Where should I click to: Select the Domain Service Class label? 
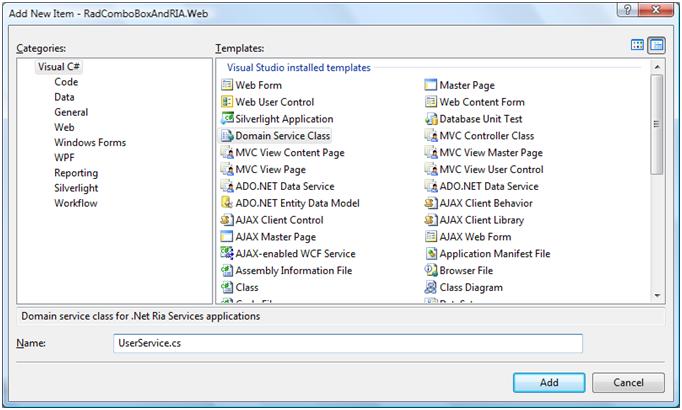pyautogui.click(x=283, y=136)
